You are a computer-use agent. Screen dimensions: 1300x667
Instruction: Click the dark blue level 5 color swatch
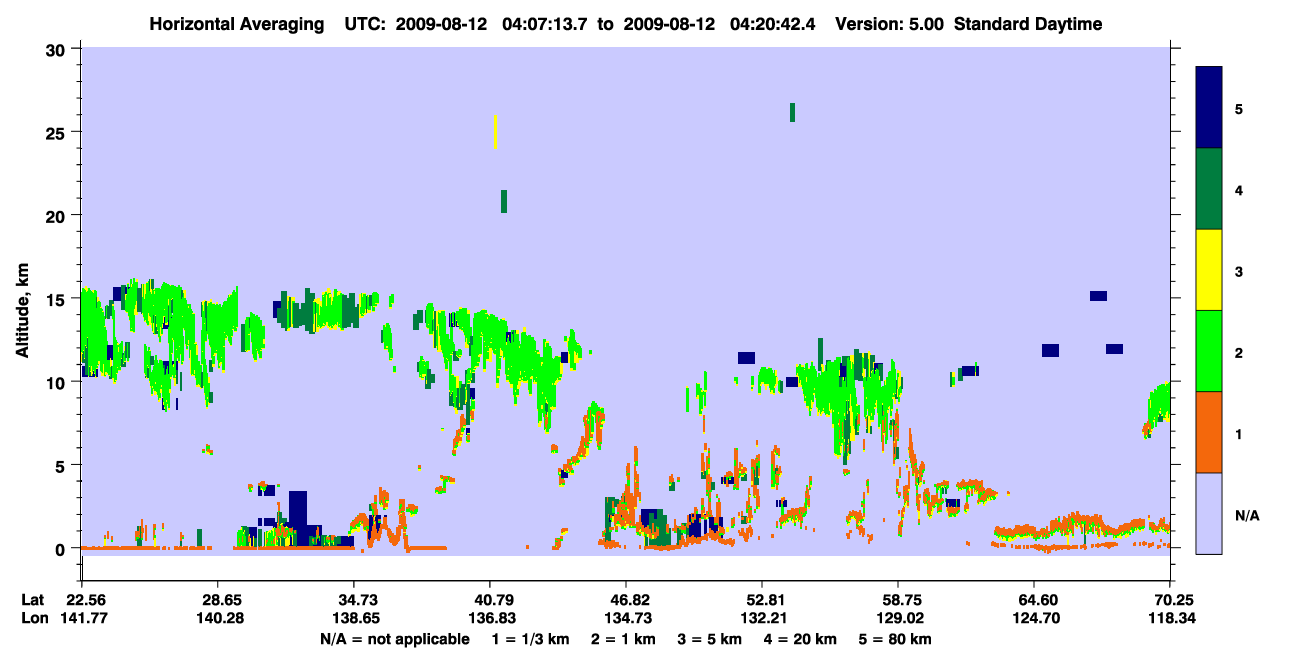1209,108
